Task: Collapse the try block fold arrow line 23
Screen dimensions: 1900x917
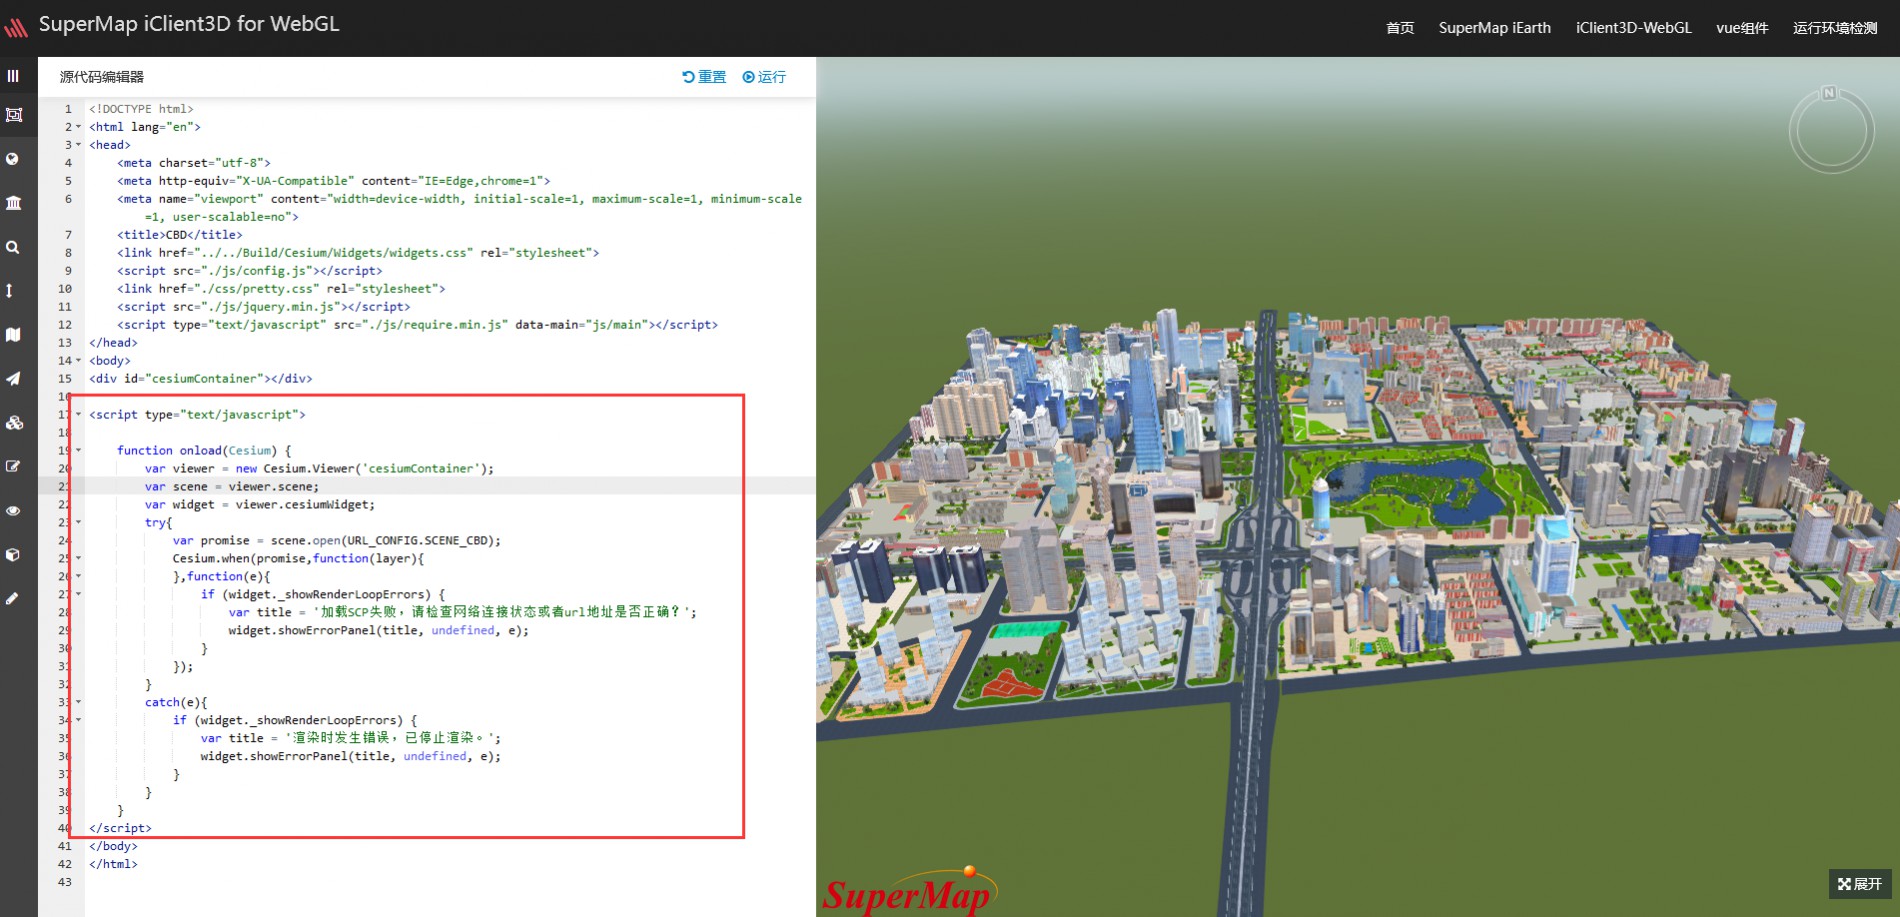Action: pos(79,523)
